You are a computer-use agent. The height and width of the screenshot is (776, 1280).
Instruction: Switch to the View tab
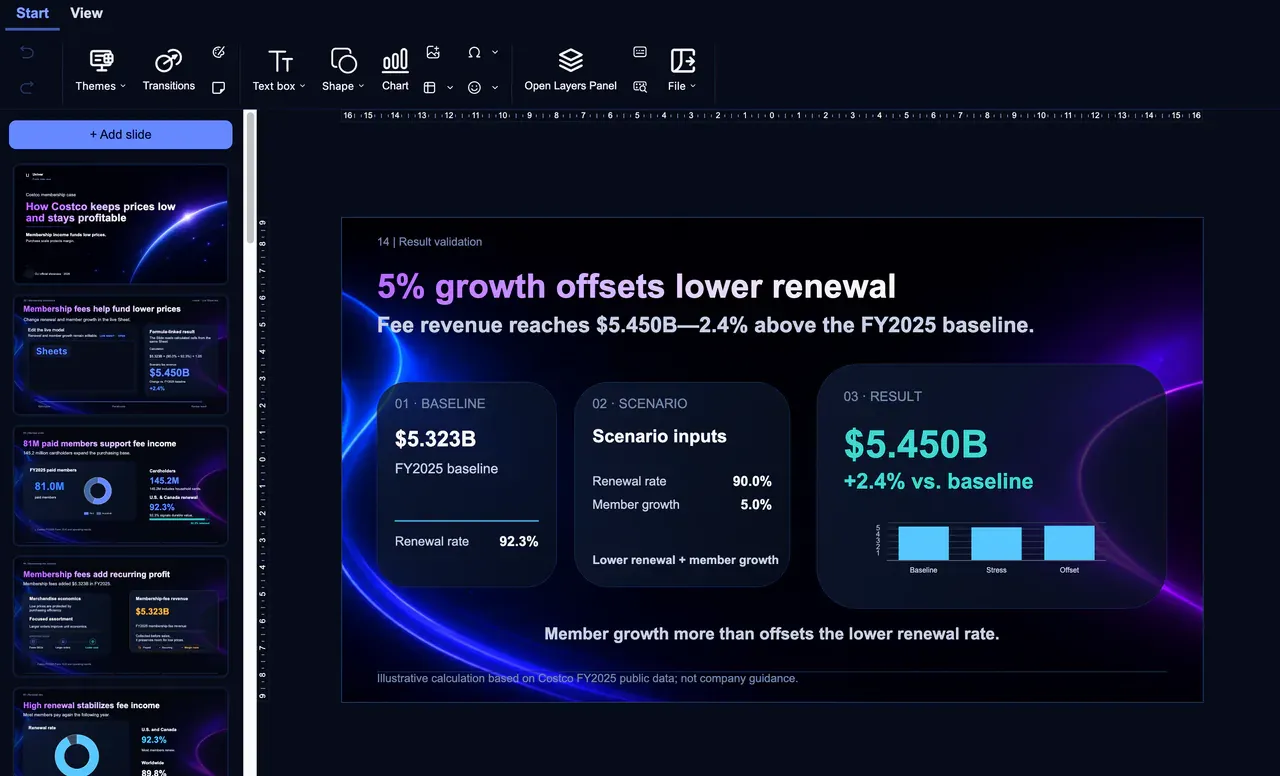point(86,13)
